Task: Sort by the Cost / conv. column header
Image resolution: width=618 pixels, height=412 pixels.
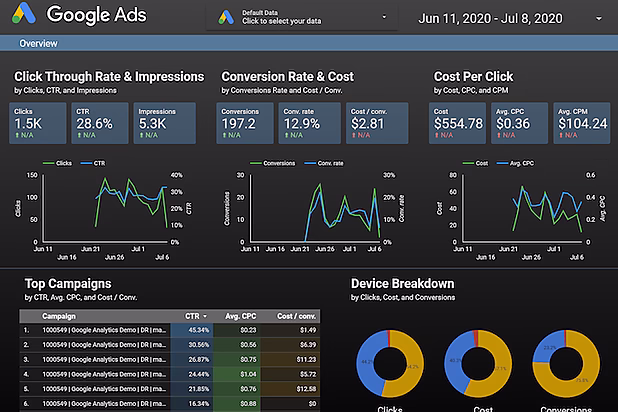Action: [x=296, y=316]
